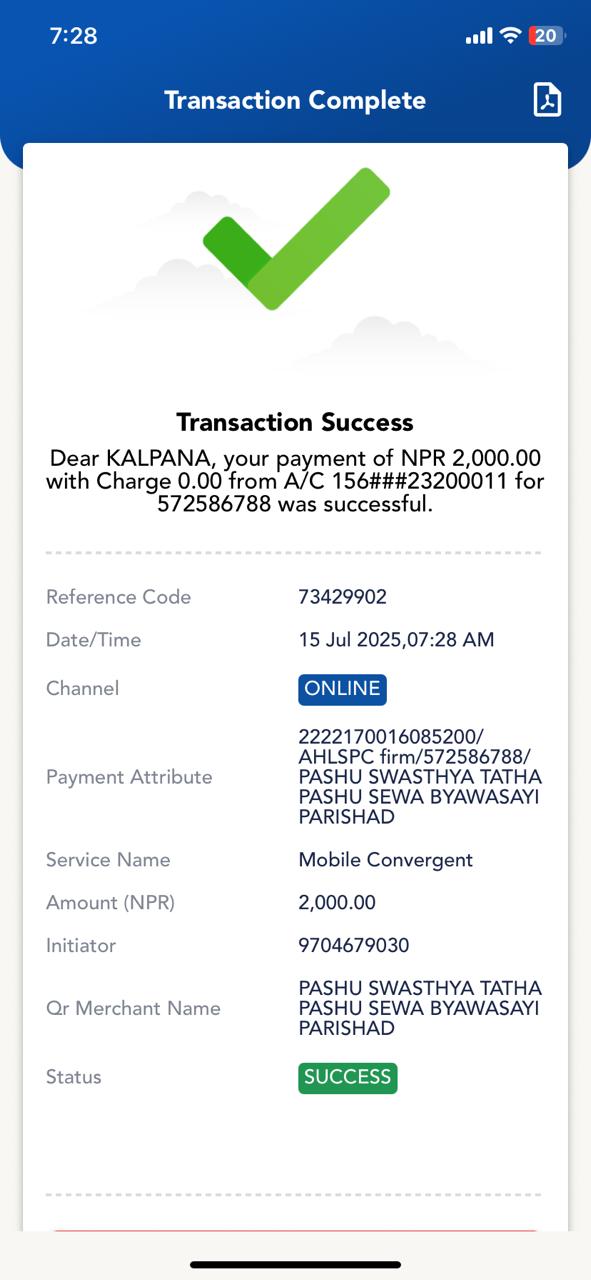
Task: Tap the Mobile Convergent service name
Action: point(385,860)
